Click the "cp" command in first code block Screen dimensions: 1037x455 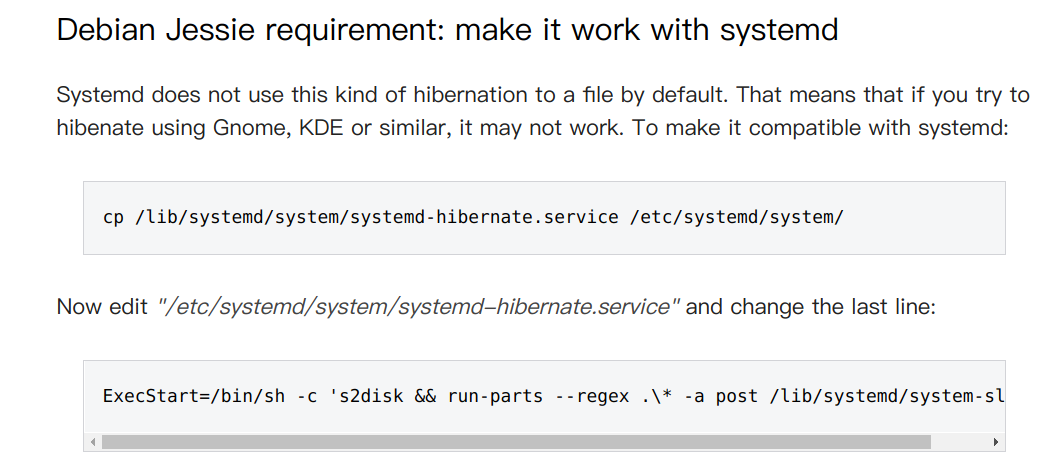113,217
